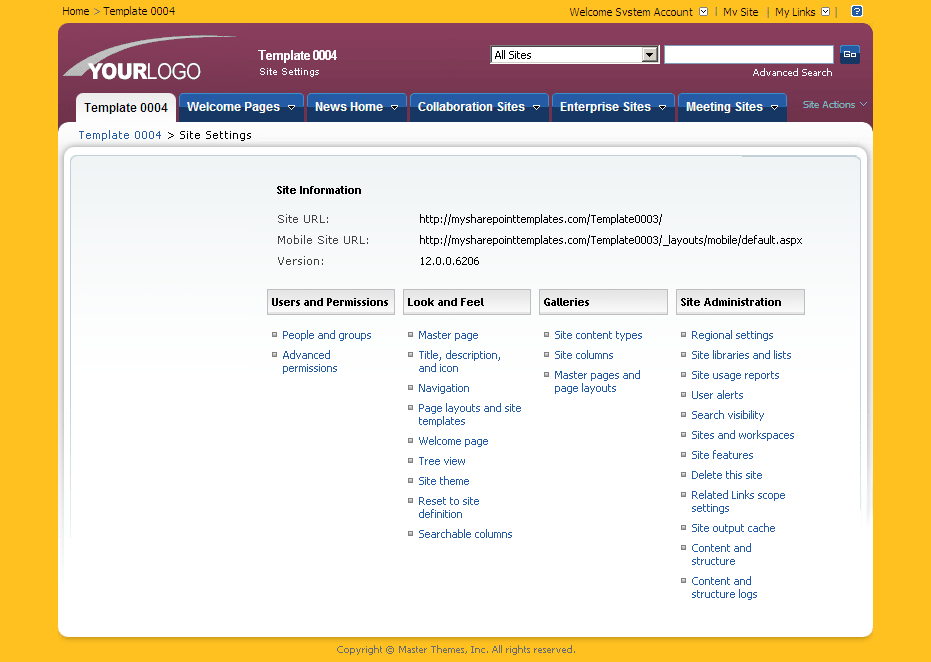
Task: Click inside the search input field
Action: tap(748, 54)
